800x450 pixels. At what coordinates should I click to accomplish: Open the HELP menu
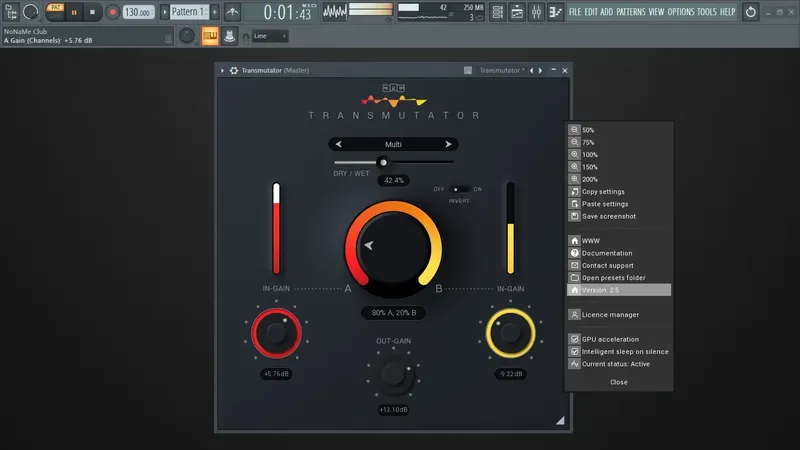pyautogui.click(x=728, y=12)
